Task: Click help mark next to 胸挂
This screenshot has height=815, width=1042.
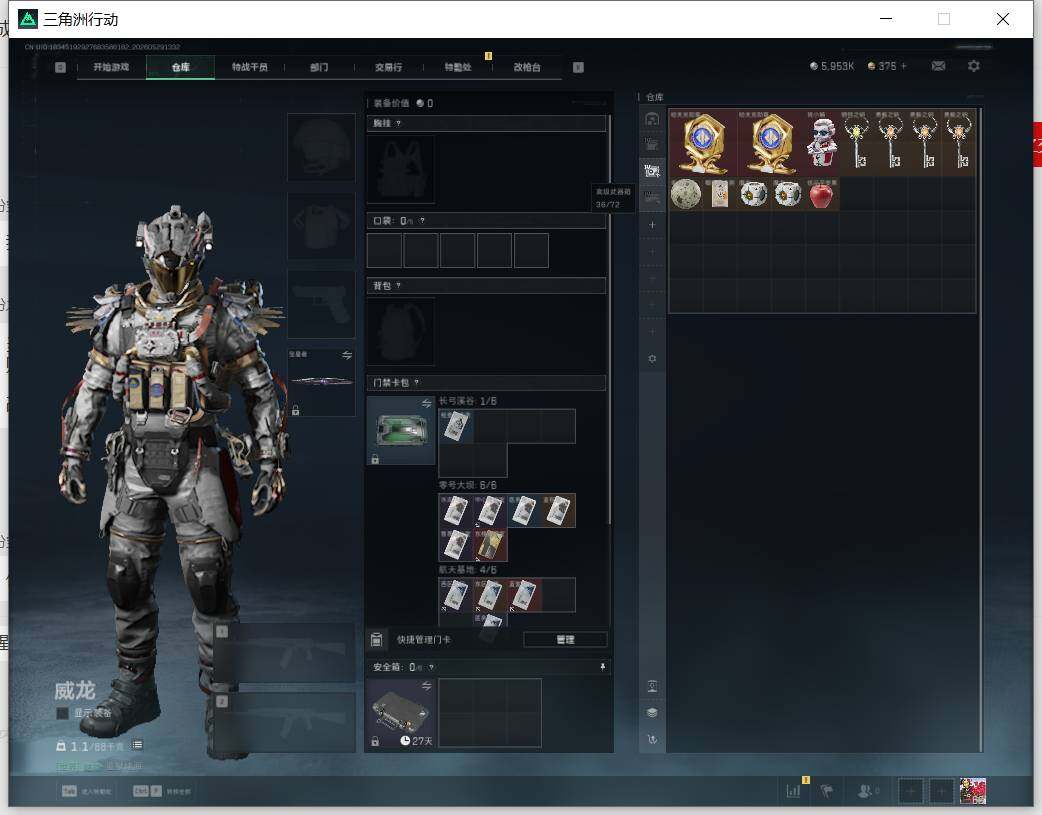Action: 398,124
